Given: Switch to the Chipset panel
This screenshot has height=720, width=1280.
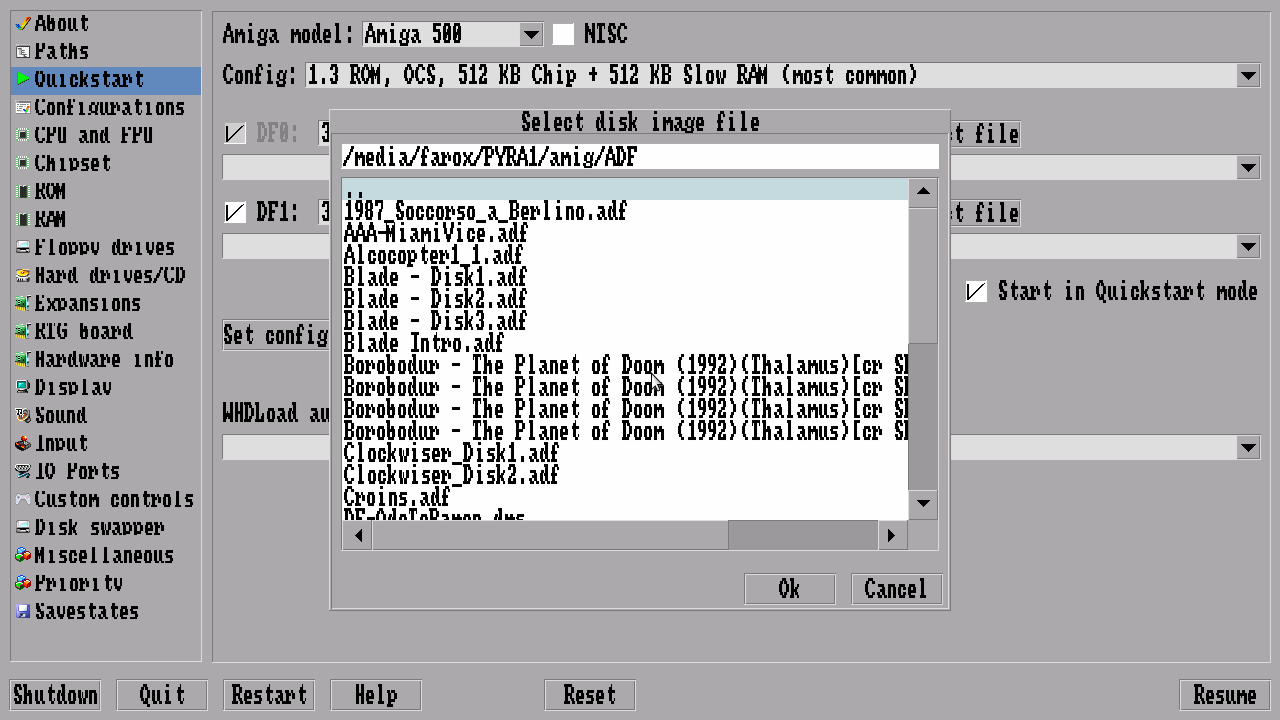Looking at the screenshot, I should pyautogui.click(x=72, y=163).
